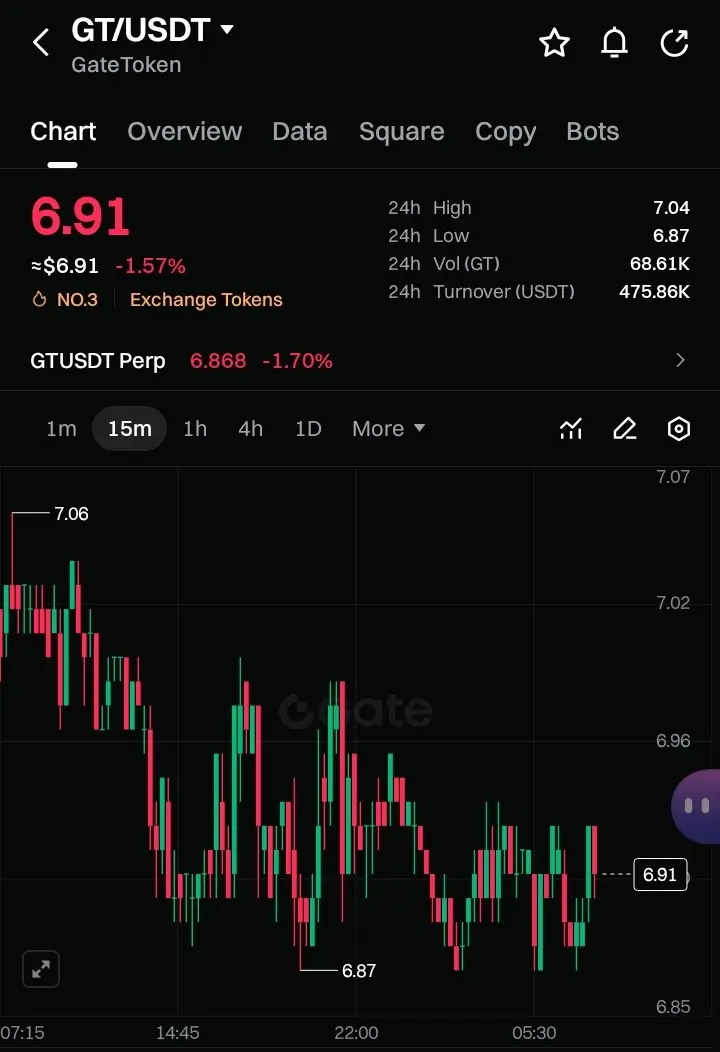Tap the 05:30 time axis label
The image size is (720, 1052).
[x=534, y=1033]
